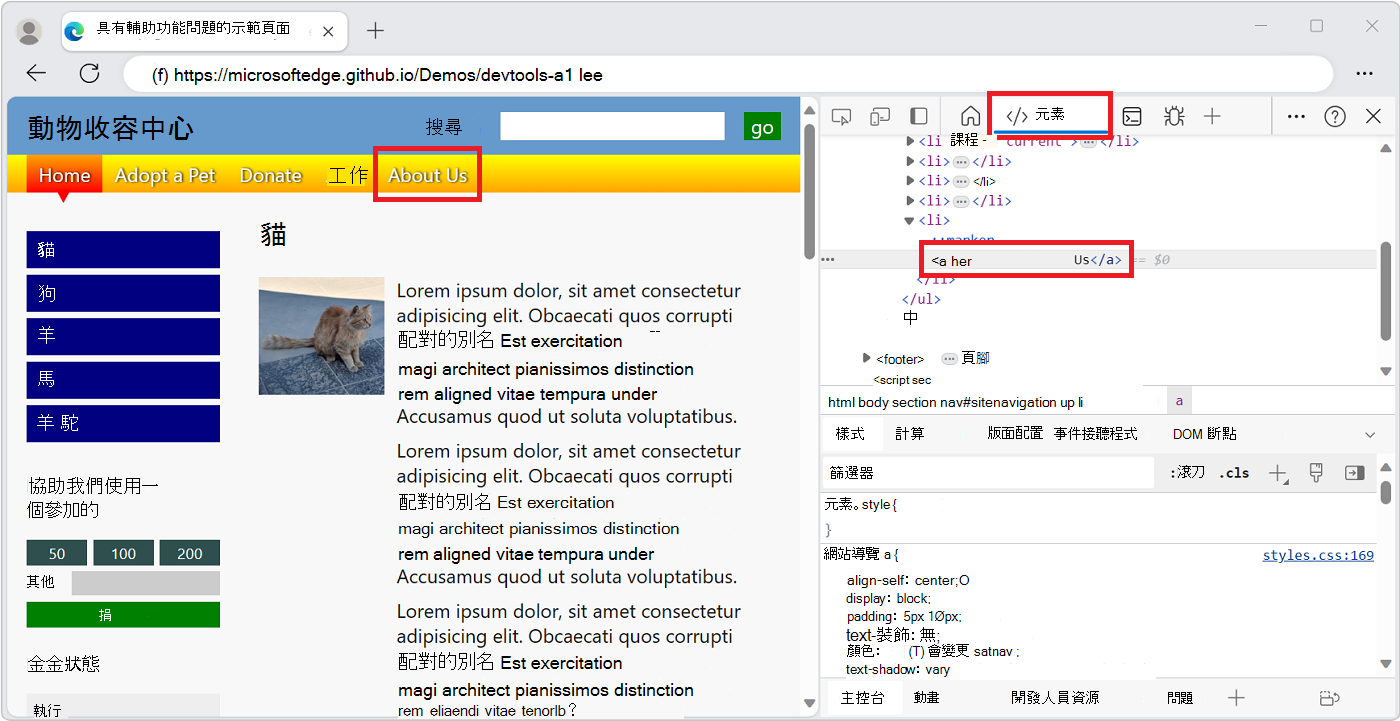Toggle the computed styles sidebar panel

coord(1354,472)
